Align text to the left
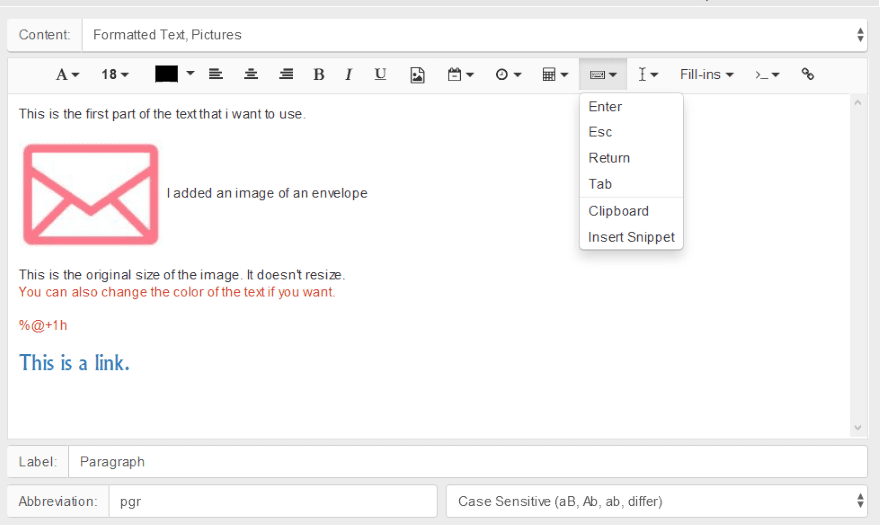880x525 pixels. tap(215, 74)
